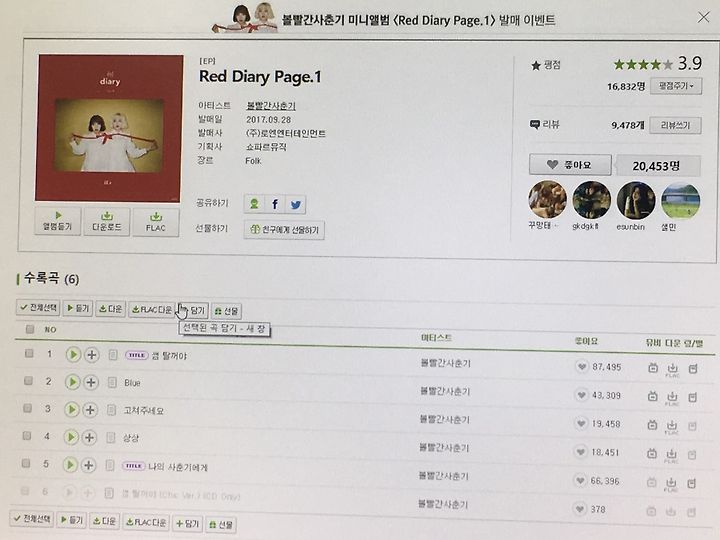Click the FLAC다운 item in the top toolbar
This screenshot has width=720, height=540.
[152, 309]
